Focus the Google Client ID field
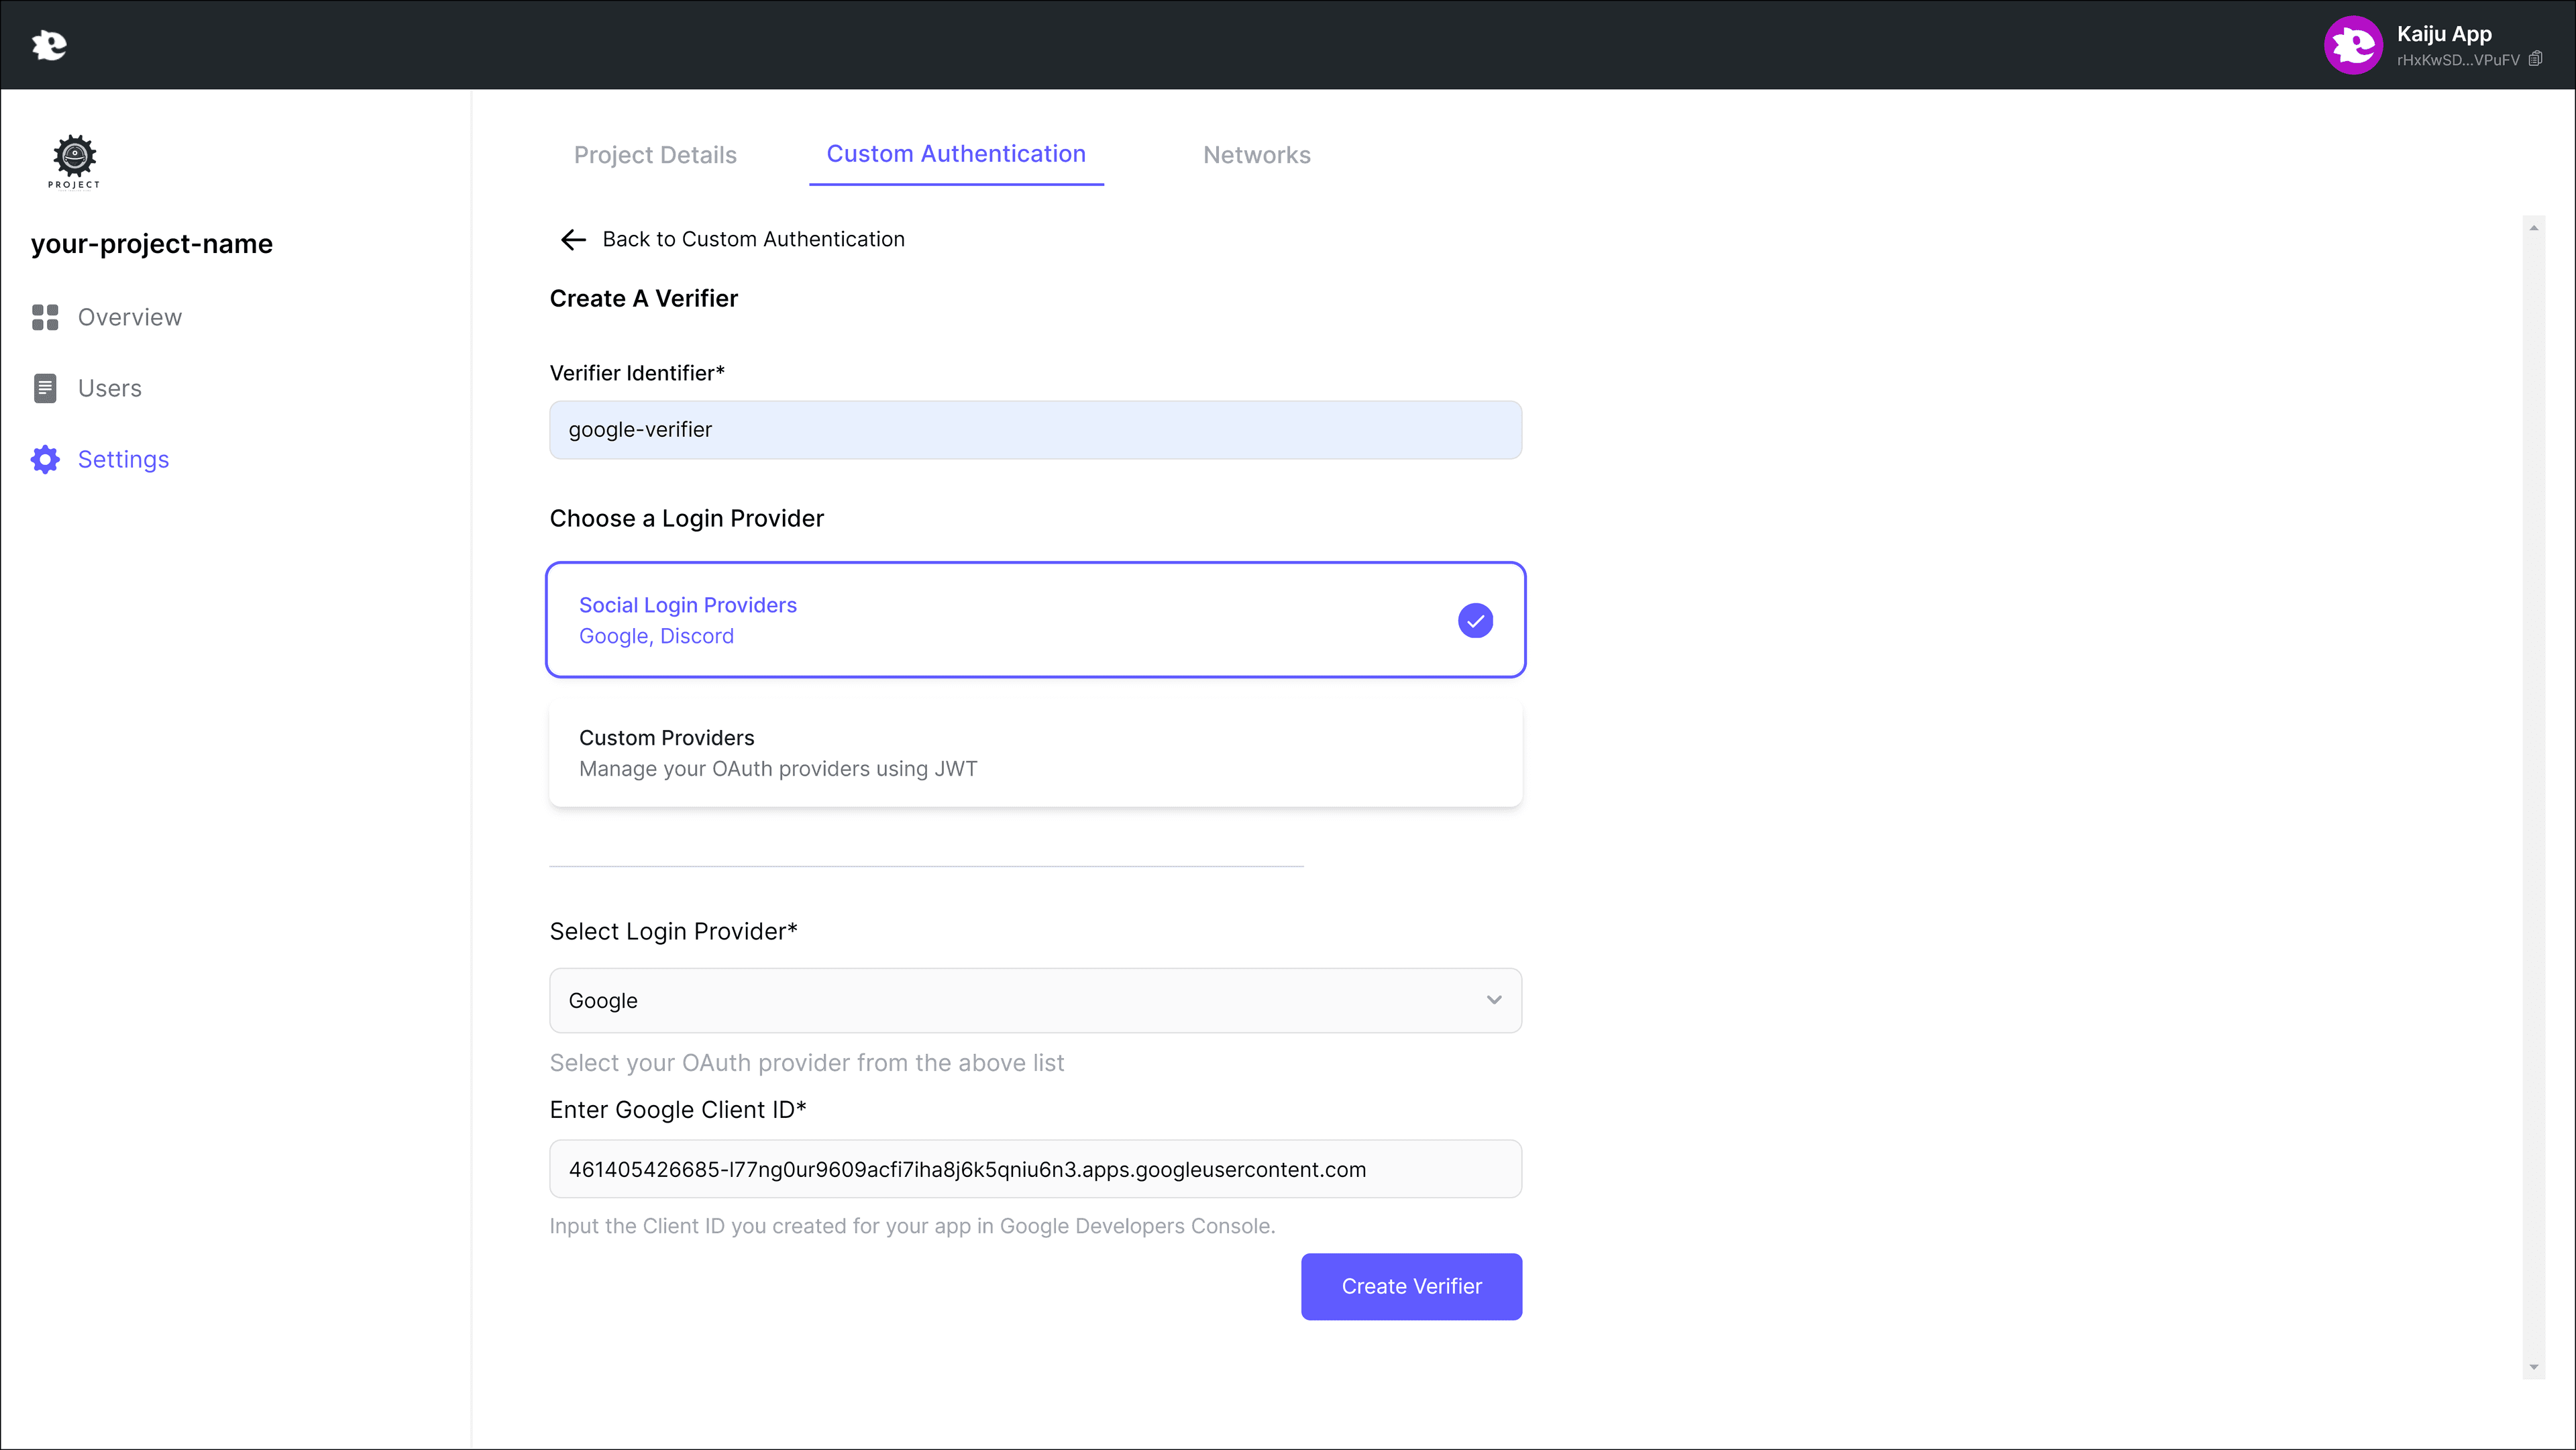The height and width of the screenshot is (1450, 2576). coord(1035,1169)
